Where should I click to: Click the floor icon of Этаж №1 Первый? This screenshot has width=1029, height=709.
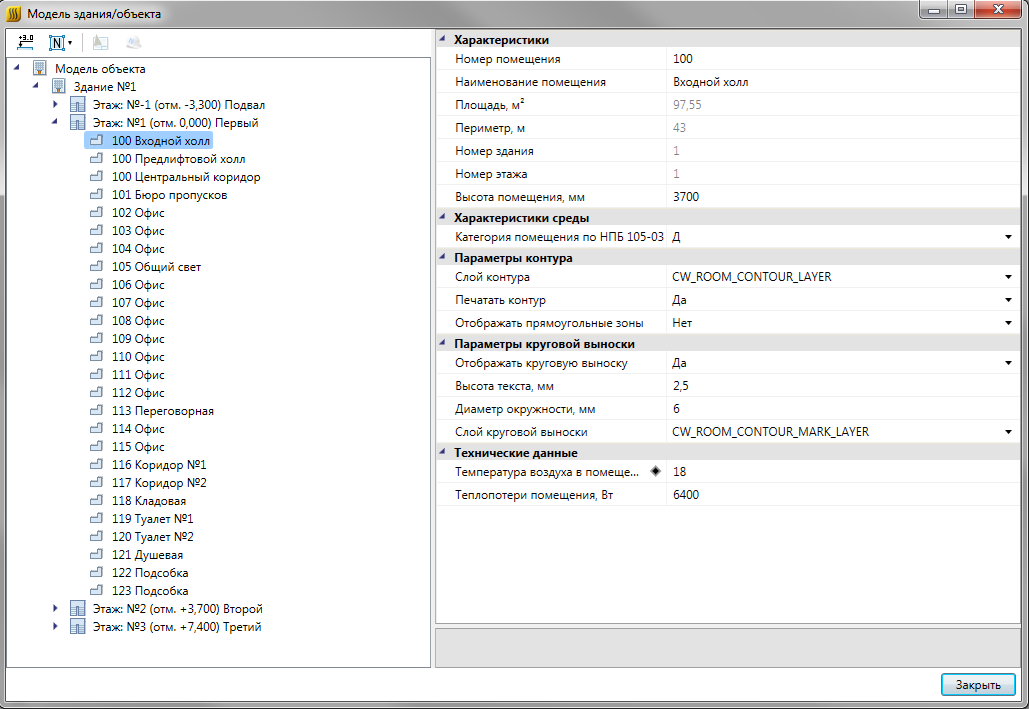point(77,122)
